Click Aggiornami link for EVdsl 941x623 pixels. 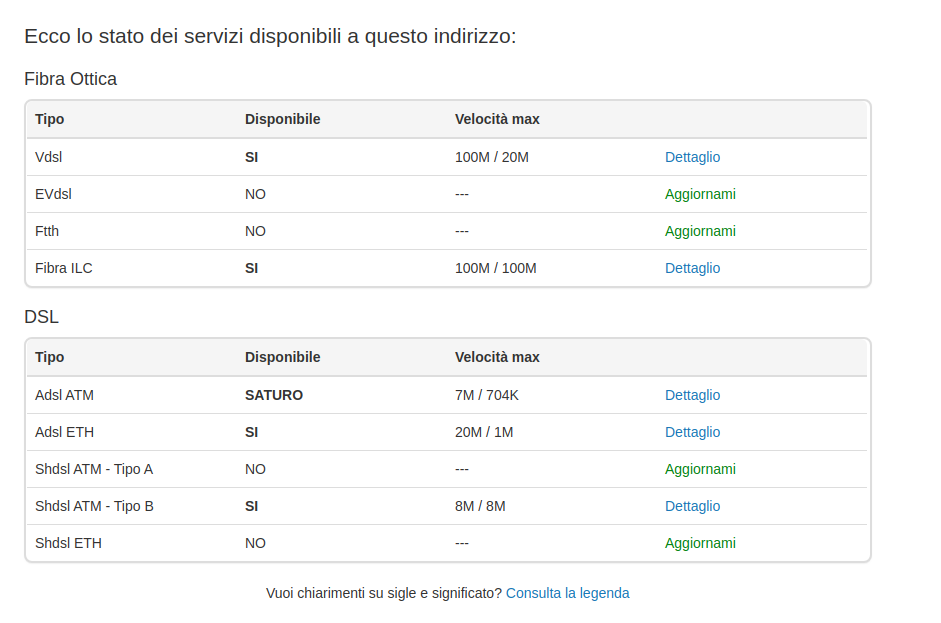700,194
